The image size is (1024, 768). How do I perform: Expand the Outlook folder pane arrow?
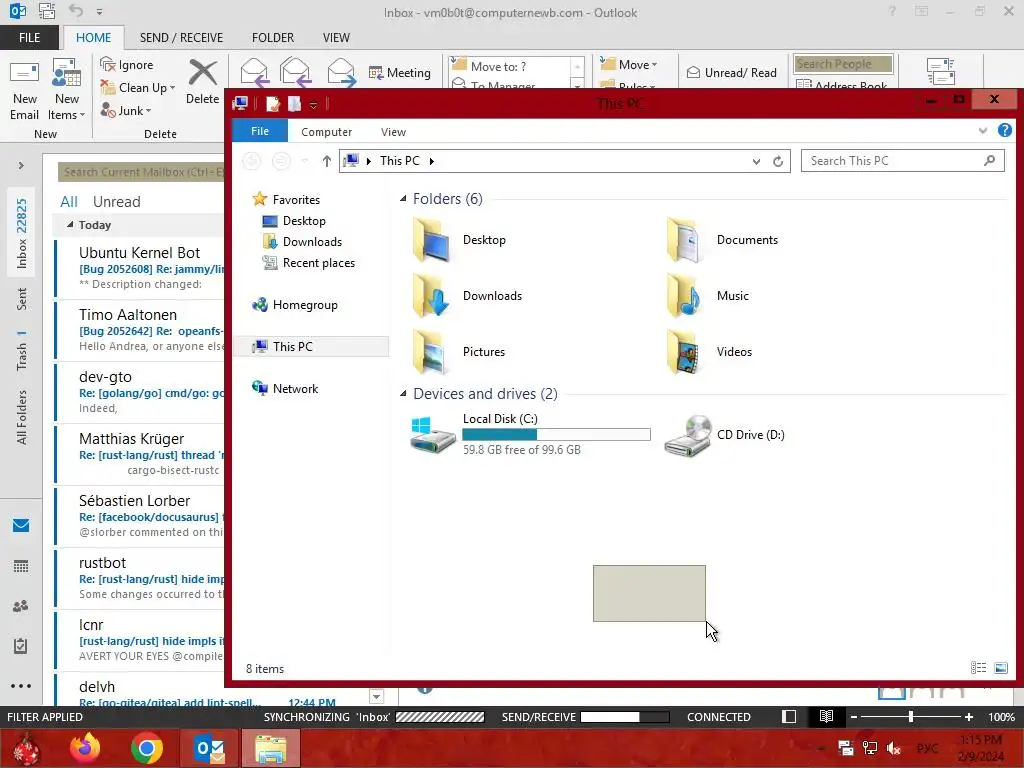pyautogui.click(x=21, y=166)
